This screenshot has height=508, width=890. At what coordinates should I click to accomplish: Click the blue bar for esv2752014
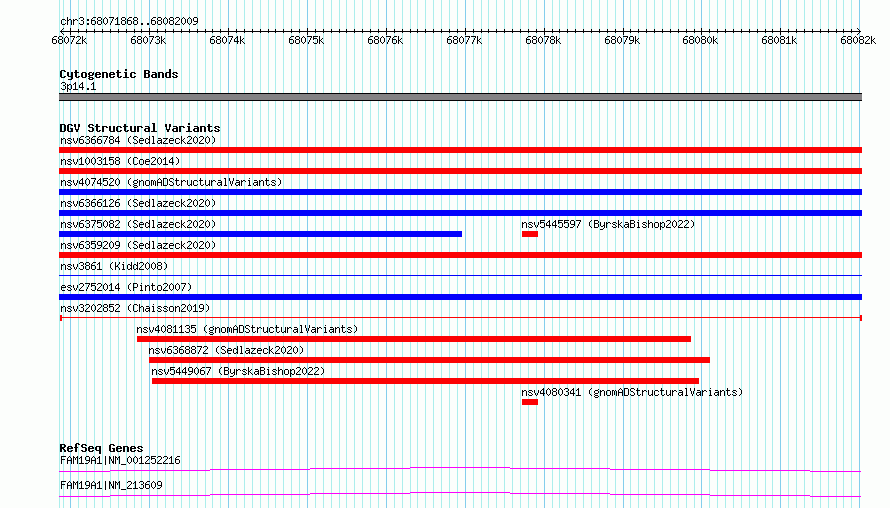point(460,297)
